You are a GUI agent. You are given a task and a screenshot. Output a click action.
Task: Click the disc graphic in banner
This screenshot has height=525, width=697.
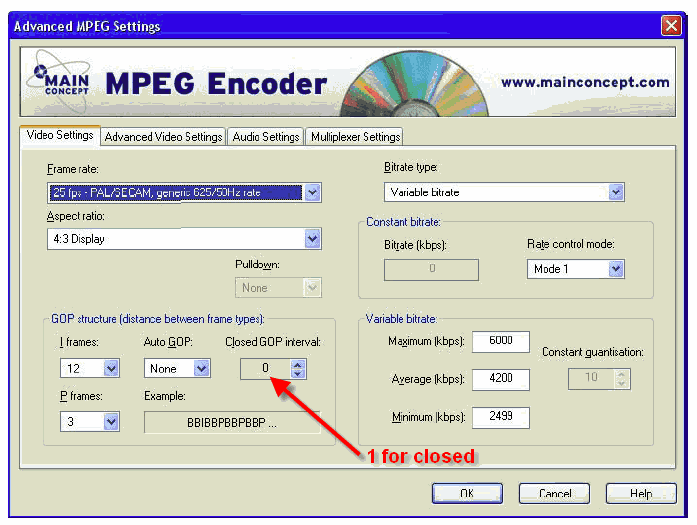[x=413, y=84]
